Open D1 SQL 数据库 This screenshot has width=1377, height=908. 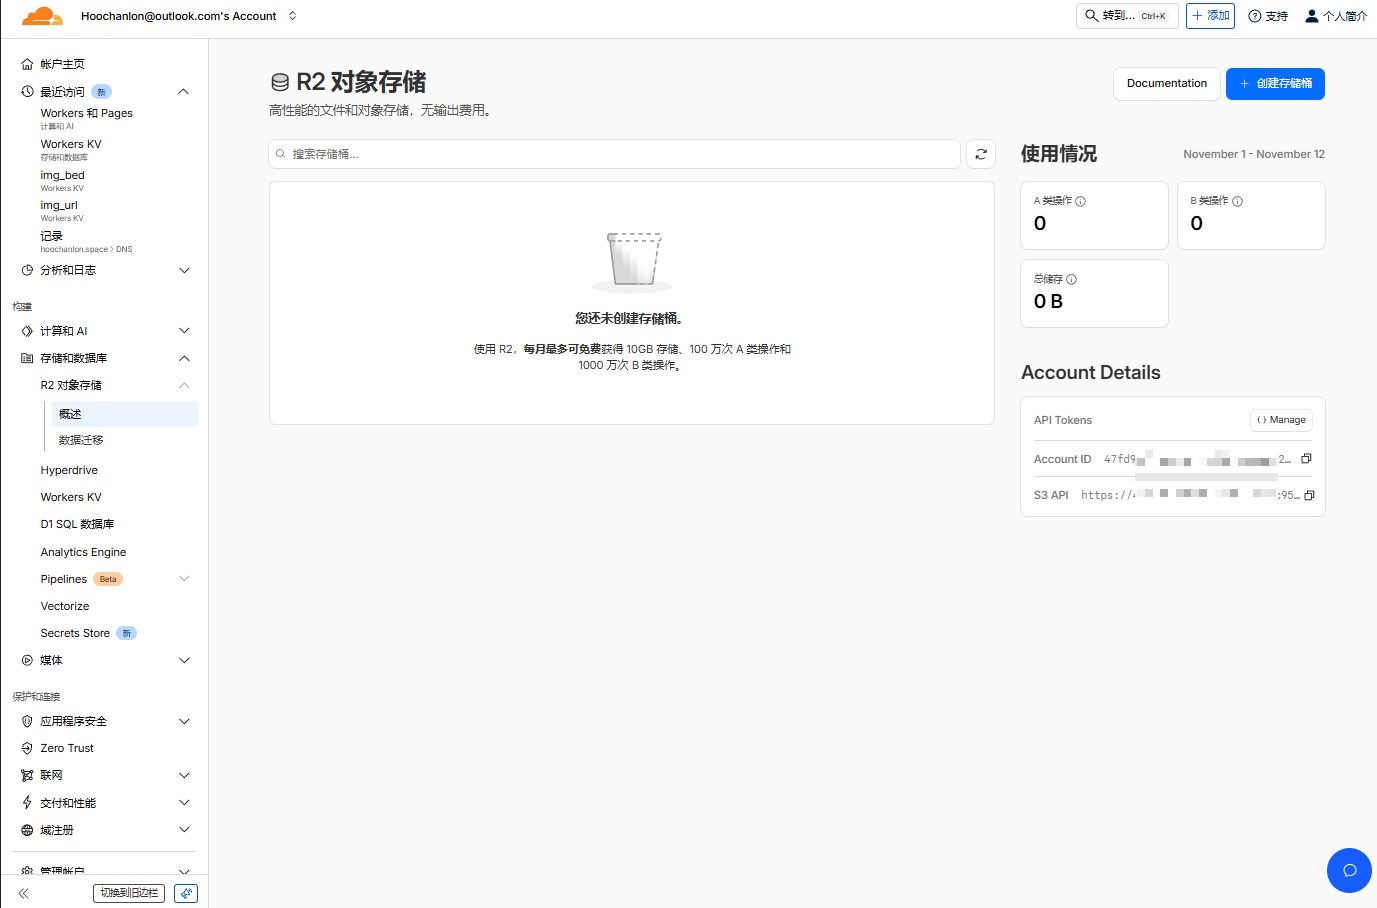click(x=77, y=524)
